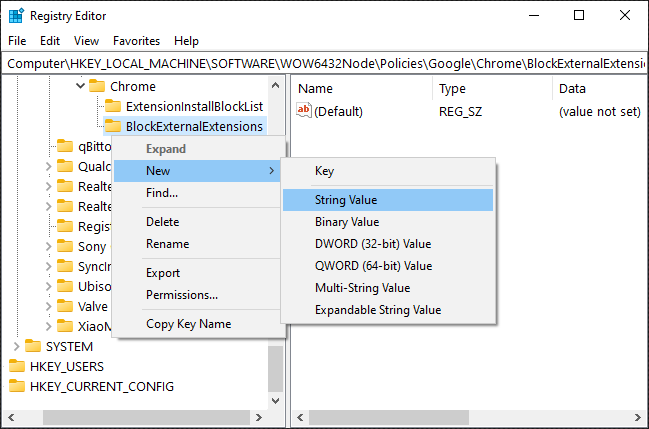Expand the SYSTEM key node

pyautogui.click(x=16, y=346)
